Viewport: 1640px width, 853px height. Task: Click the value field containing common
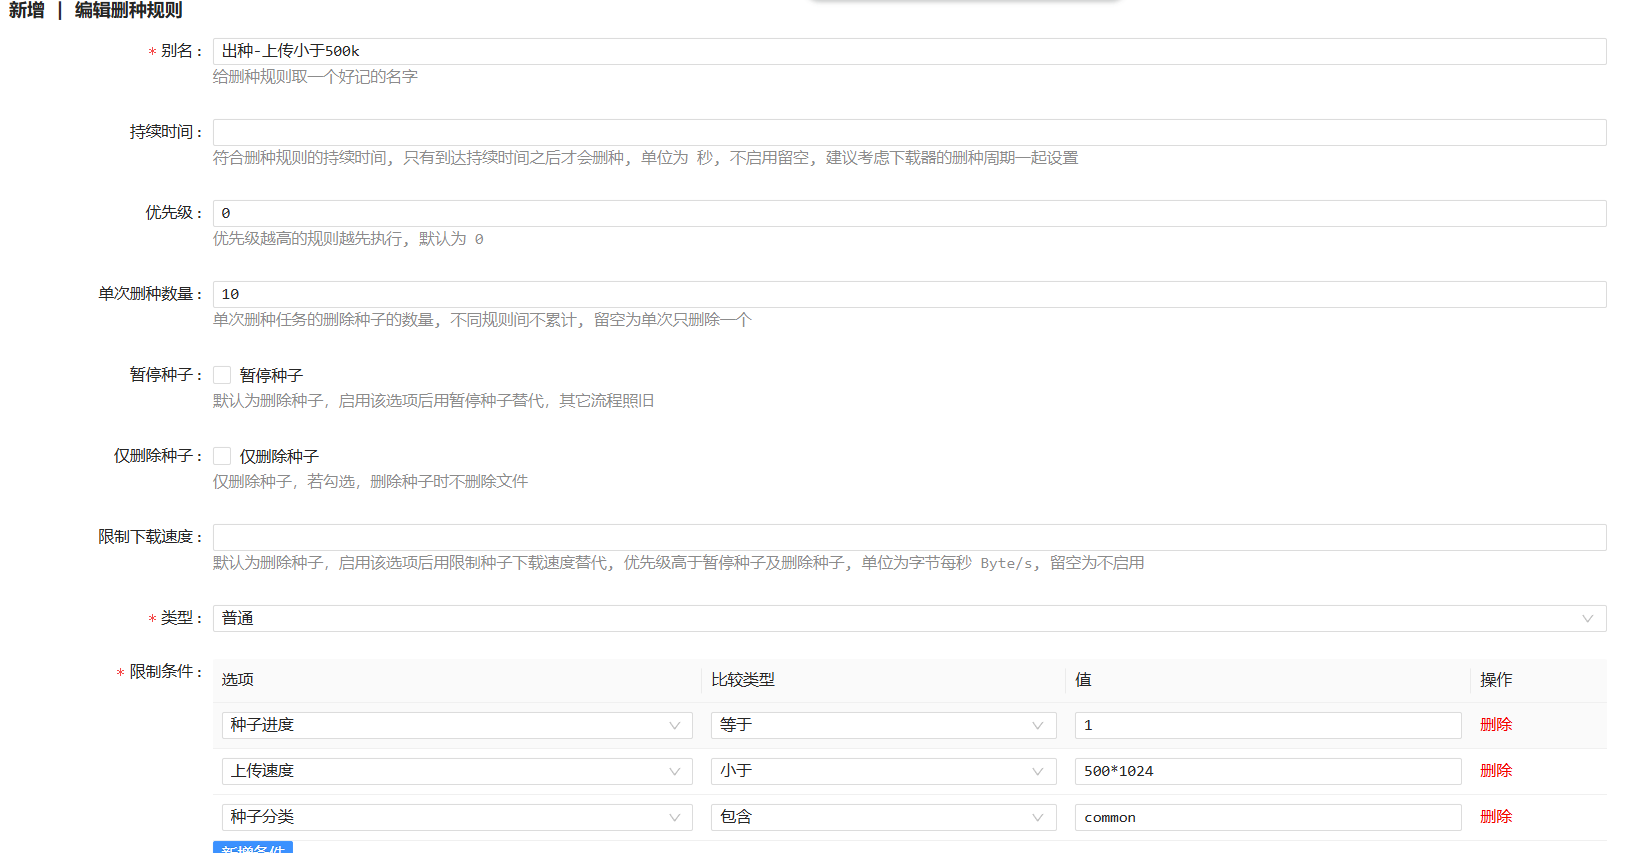(1267, 817)
